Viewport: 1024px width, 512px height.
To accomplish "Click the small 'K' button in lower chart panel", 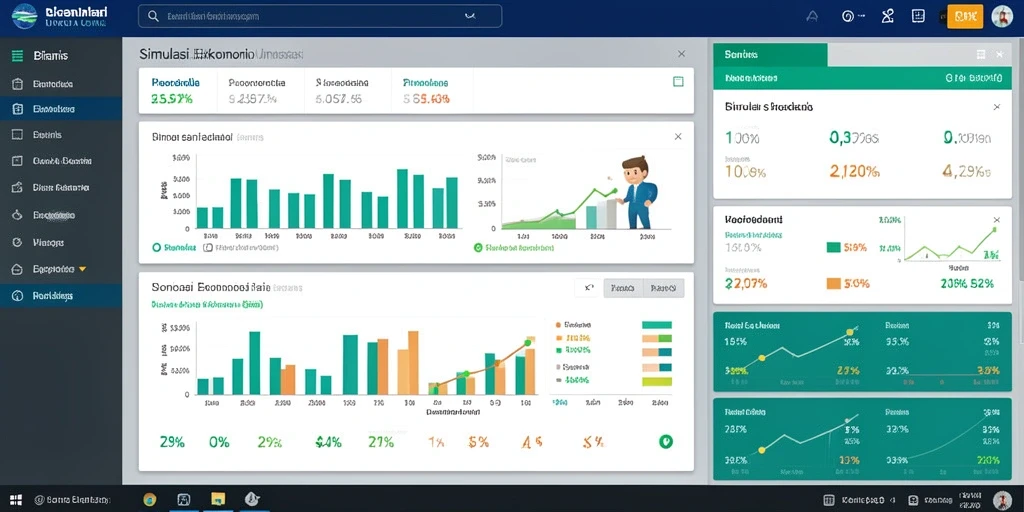I will [x=588, y=288].
